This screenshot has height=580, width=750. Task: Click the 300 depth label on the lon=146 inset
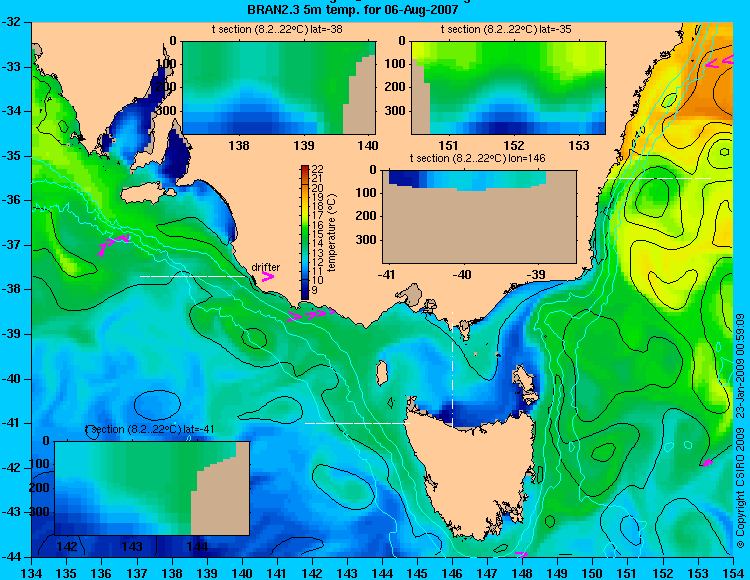coord(367,240)
